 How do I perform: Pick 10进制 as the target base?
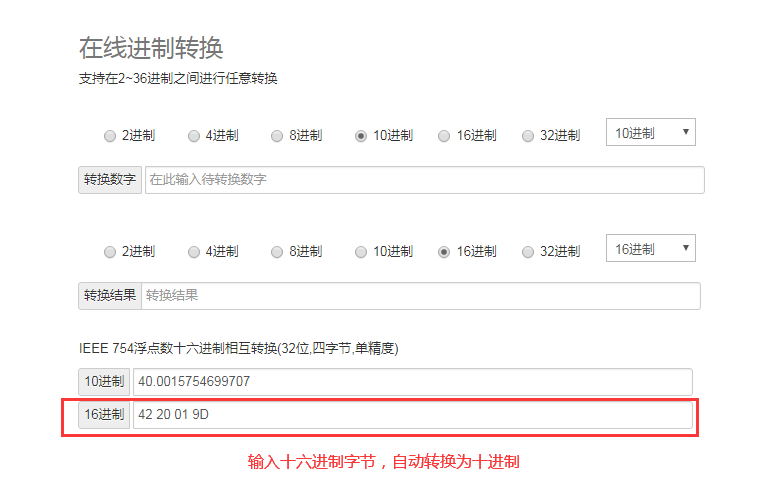click(361, 252)
